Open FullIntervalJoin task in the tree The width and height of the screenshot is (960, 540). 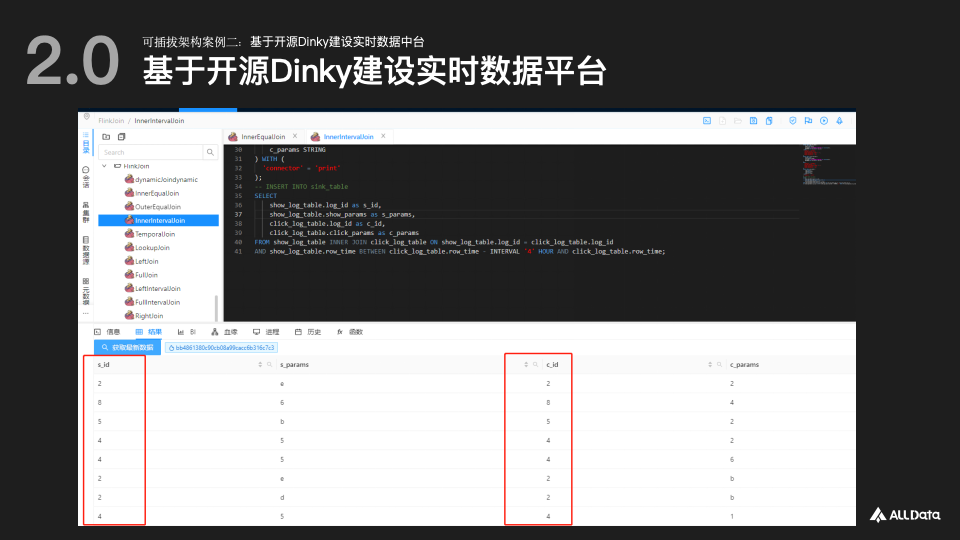pos(152,302)
